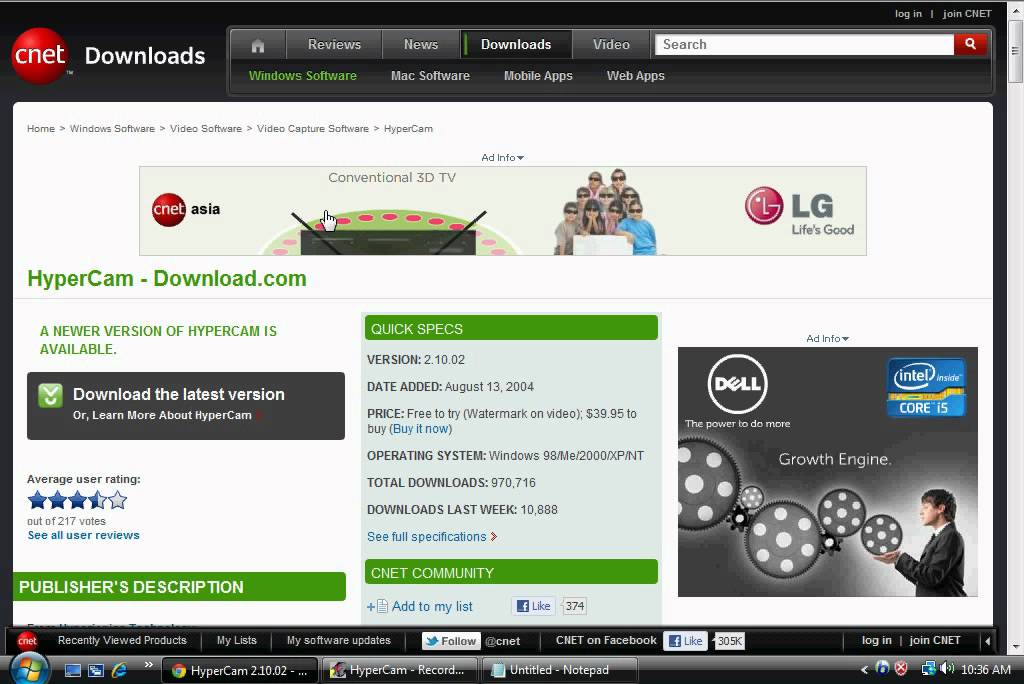Open the Video tab

611,44
